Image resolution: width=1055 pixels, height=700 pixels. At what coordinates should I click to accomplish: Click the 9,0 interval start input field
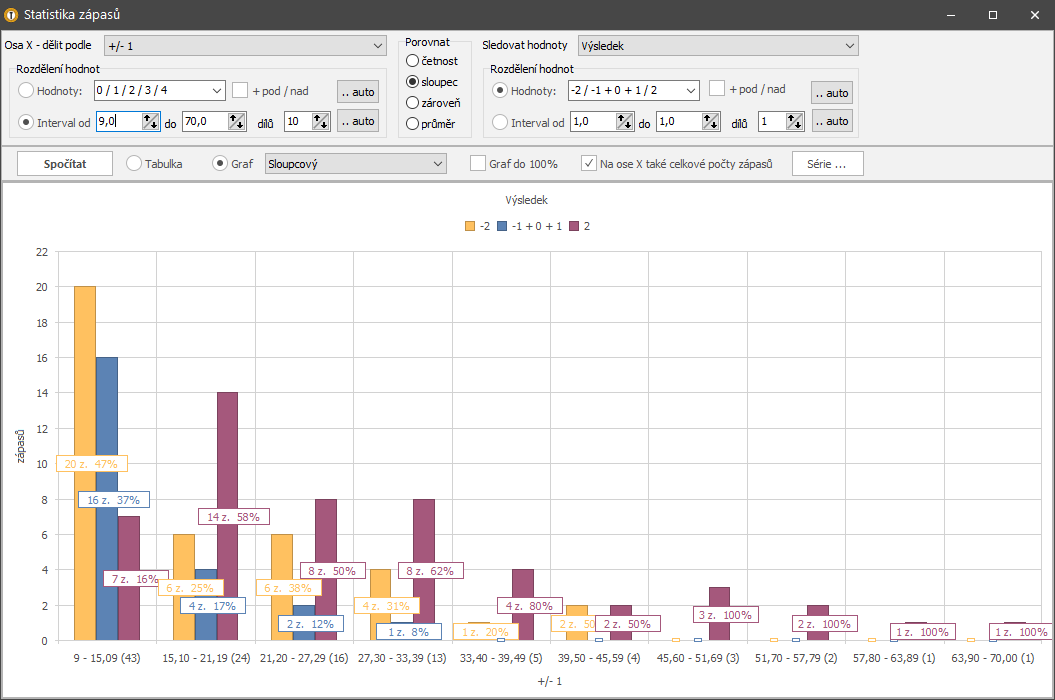click(117, 121)
